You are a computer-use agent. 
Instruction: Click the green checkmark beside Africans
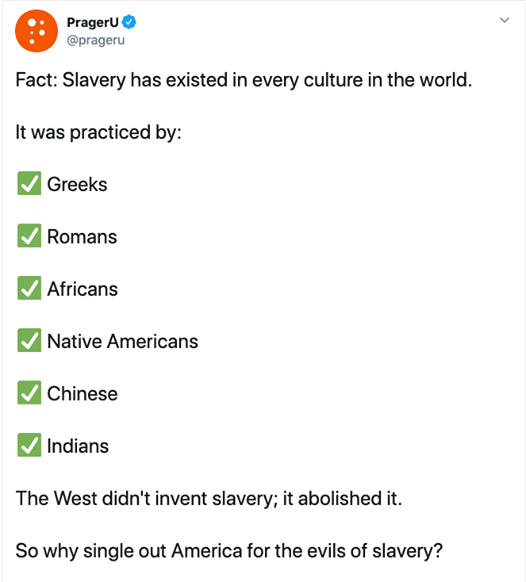coord(29,288)
